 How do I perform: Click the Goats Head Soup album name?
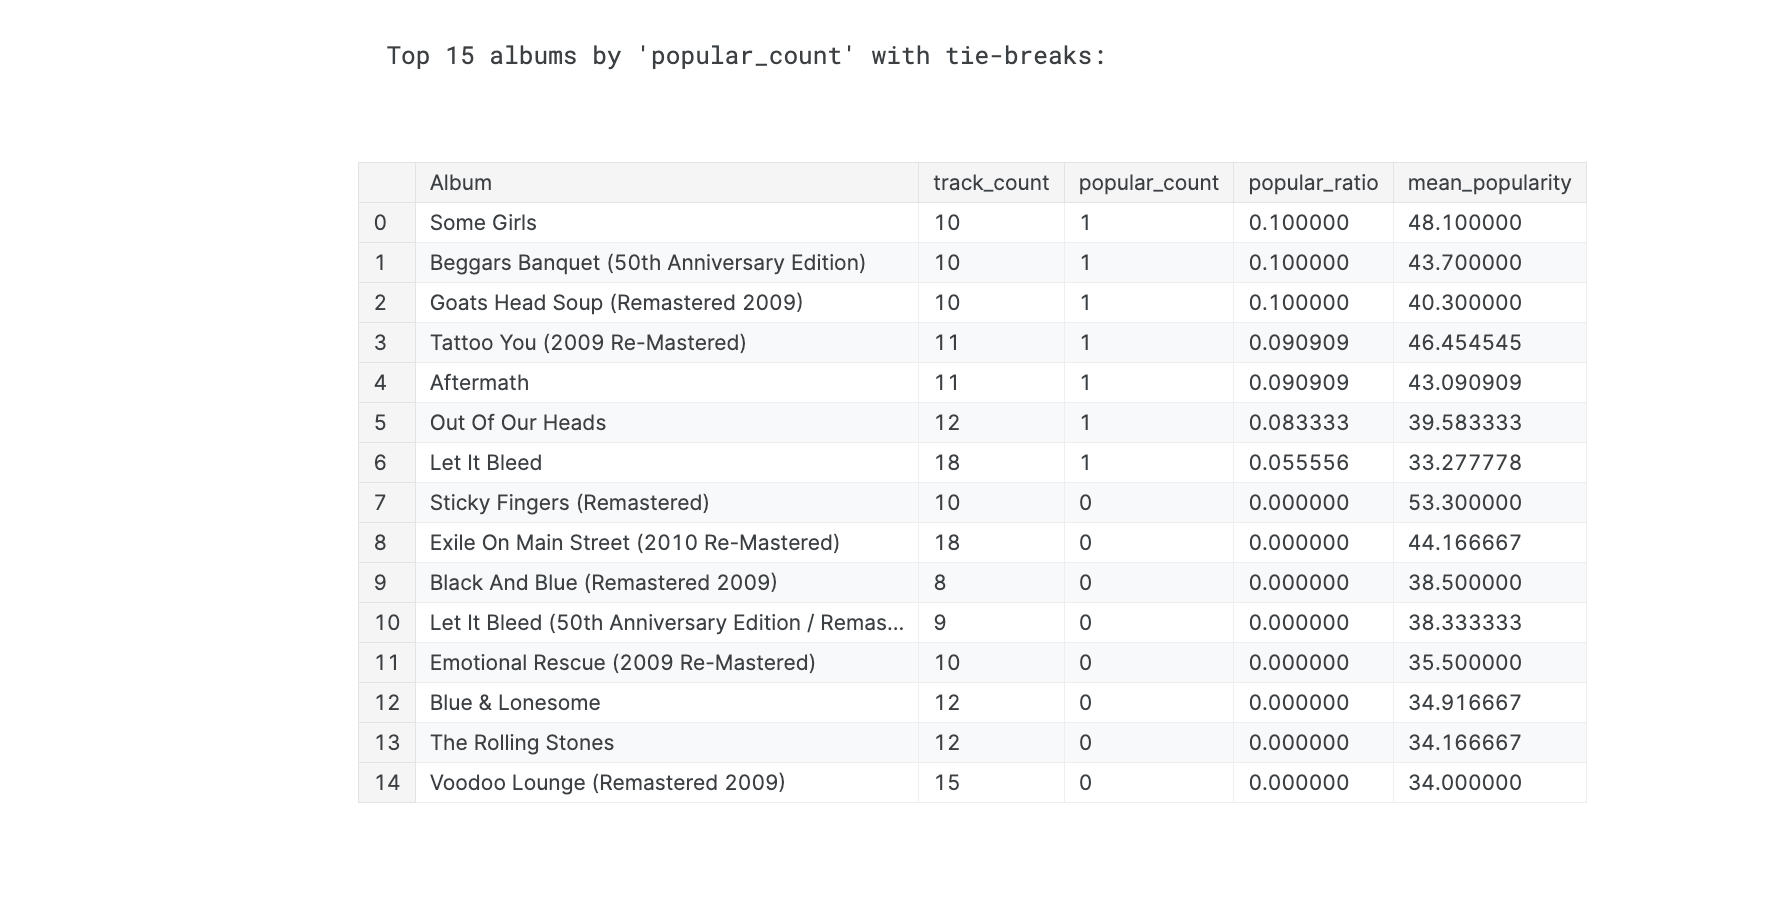[x=616, y=303]
